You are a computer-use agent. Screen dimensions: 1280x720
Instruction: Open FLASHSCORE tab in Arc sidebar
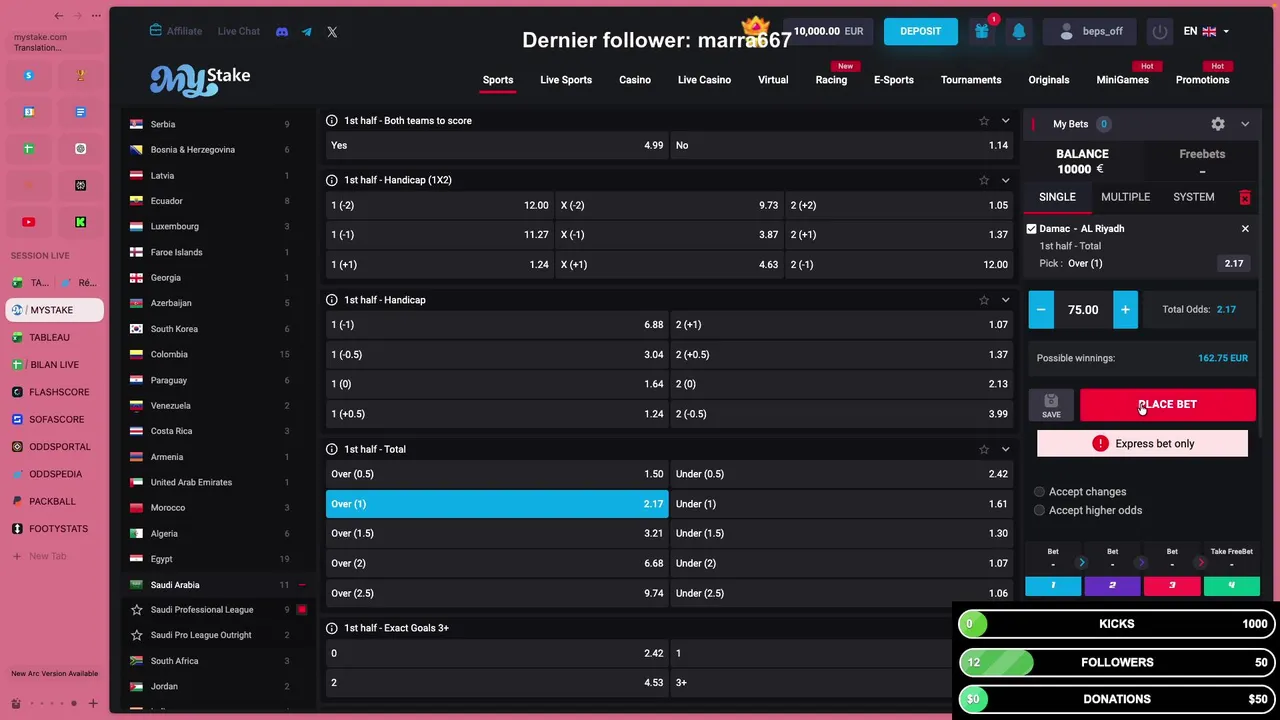coord(55,392)
